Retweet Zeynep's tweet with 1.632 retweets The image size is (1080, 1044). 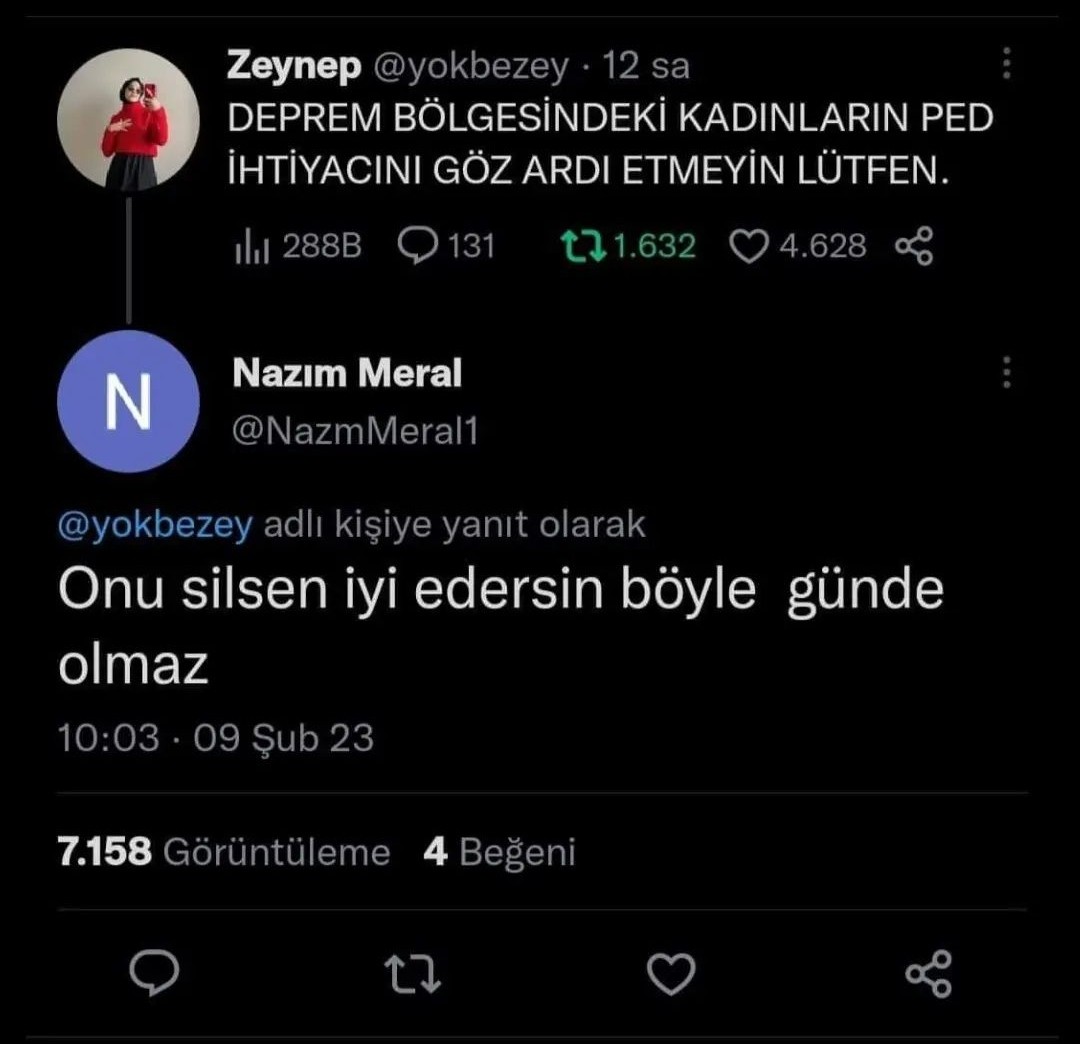point(581,246)
